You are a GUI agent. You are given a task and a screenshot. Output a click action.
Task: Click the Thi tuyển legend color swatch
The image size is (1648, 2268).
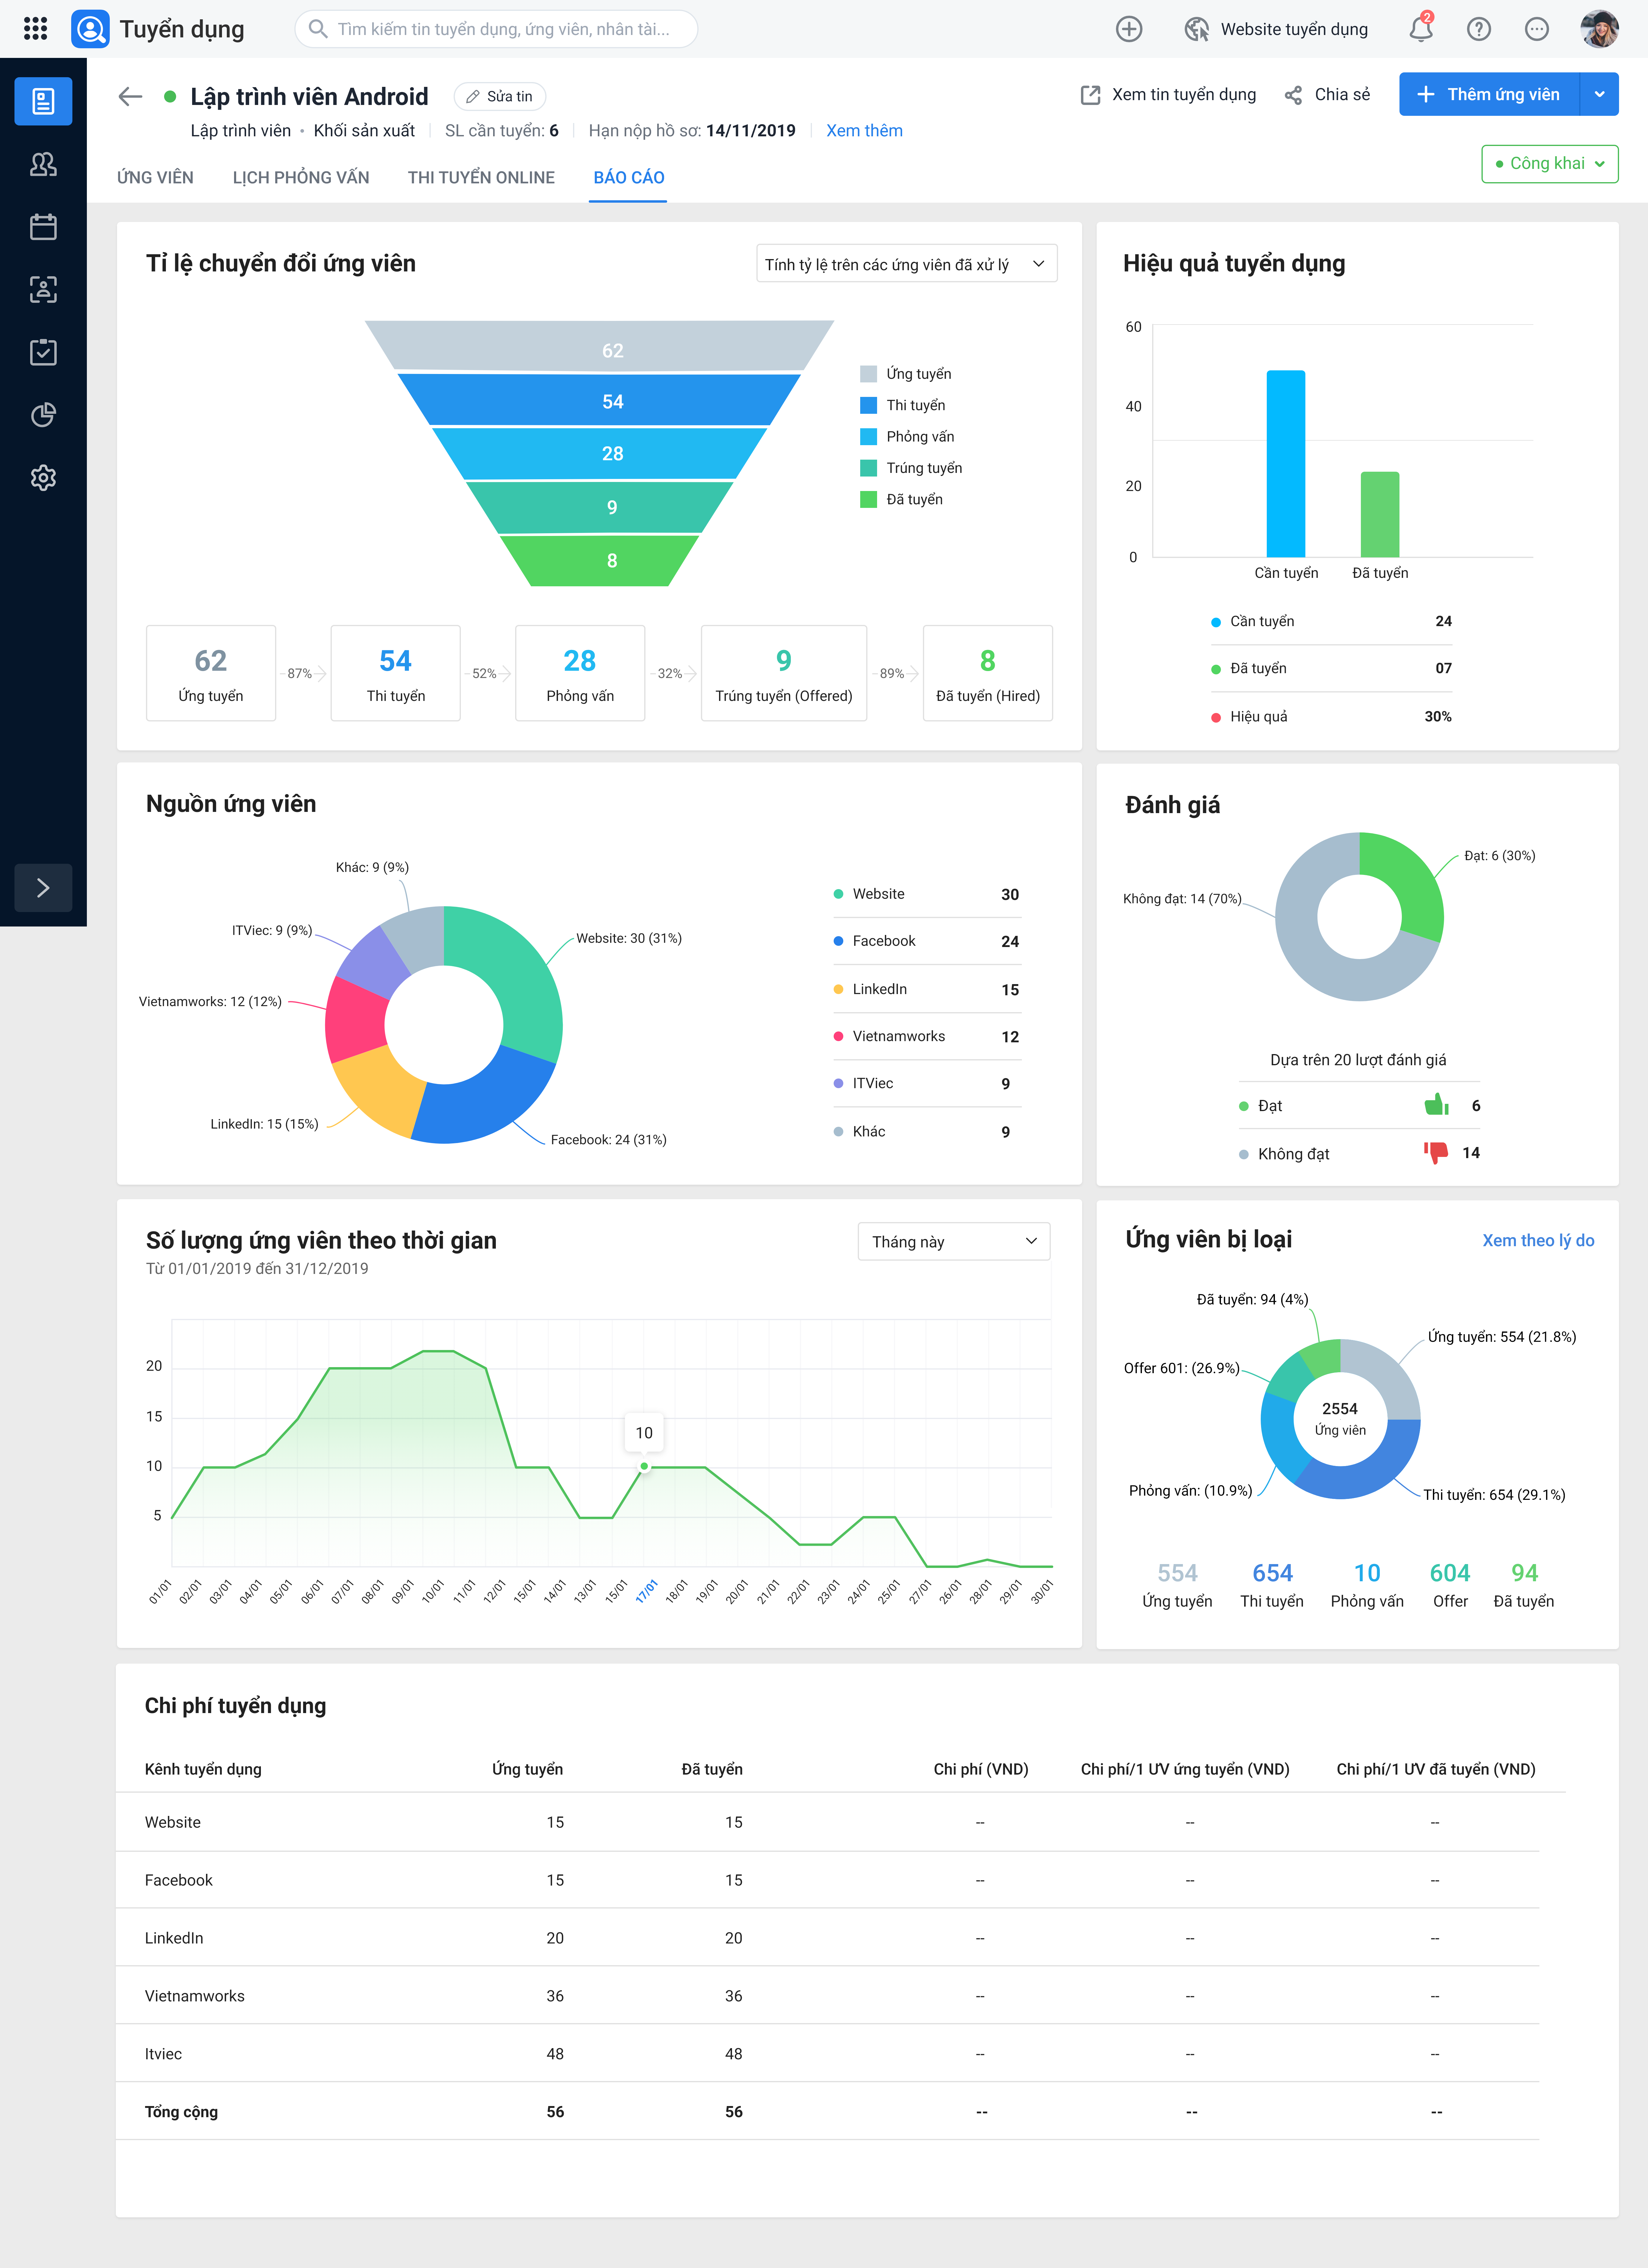(x=868, y=405)
